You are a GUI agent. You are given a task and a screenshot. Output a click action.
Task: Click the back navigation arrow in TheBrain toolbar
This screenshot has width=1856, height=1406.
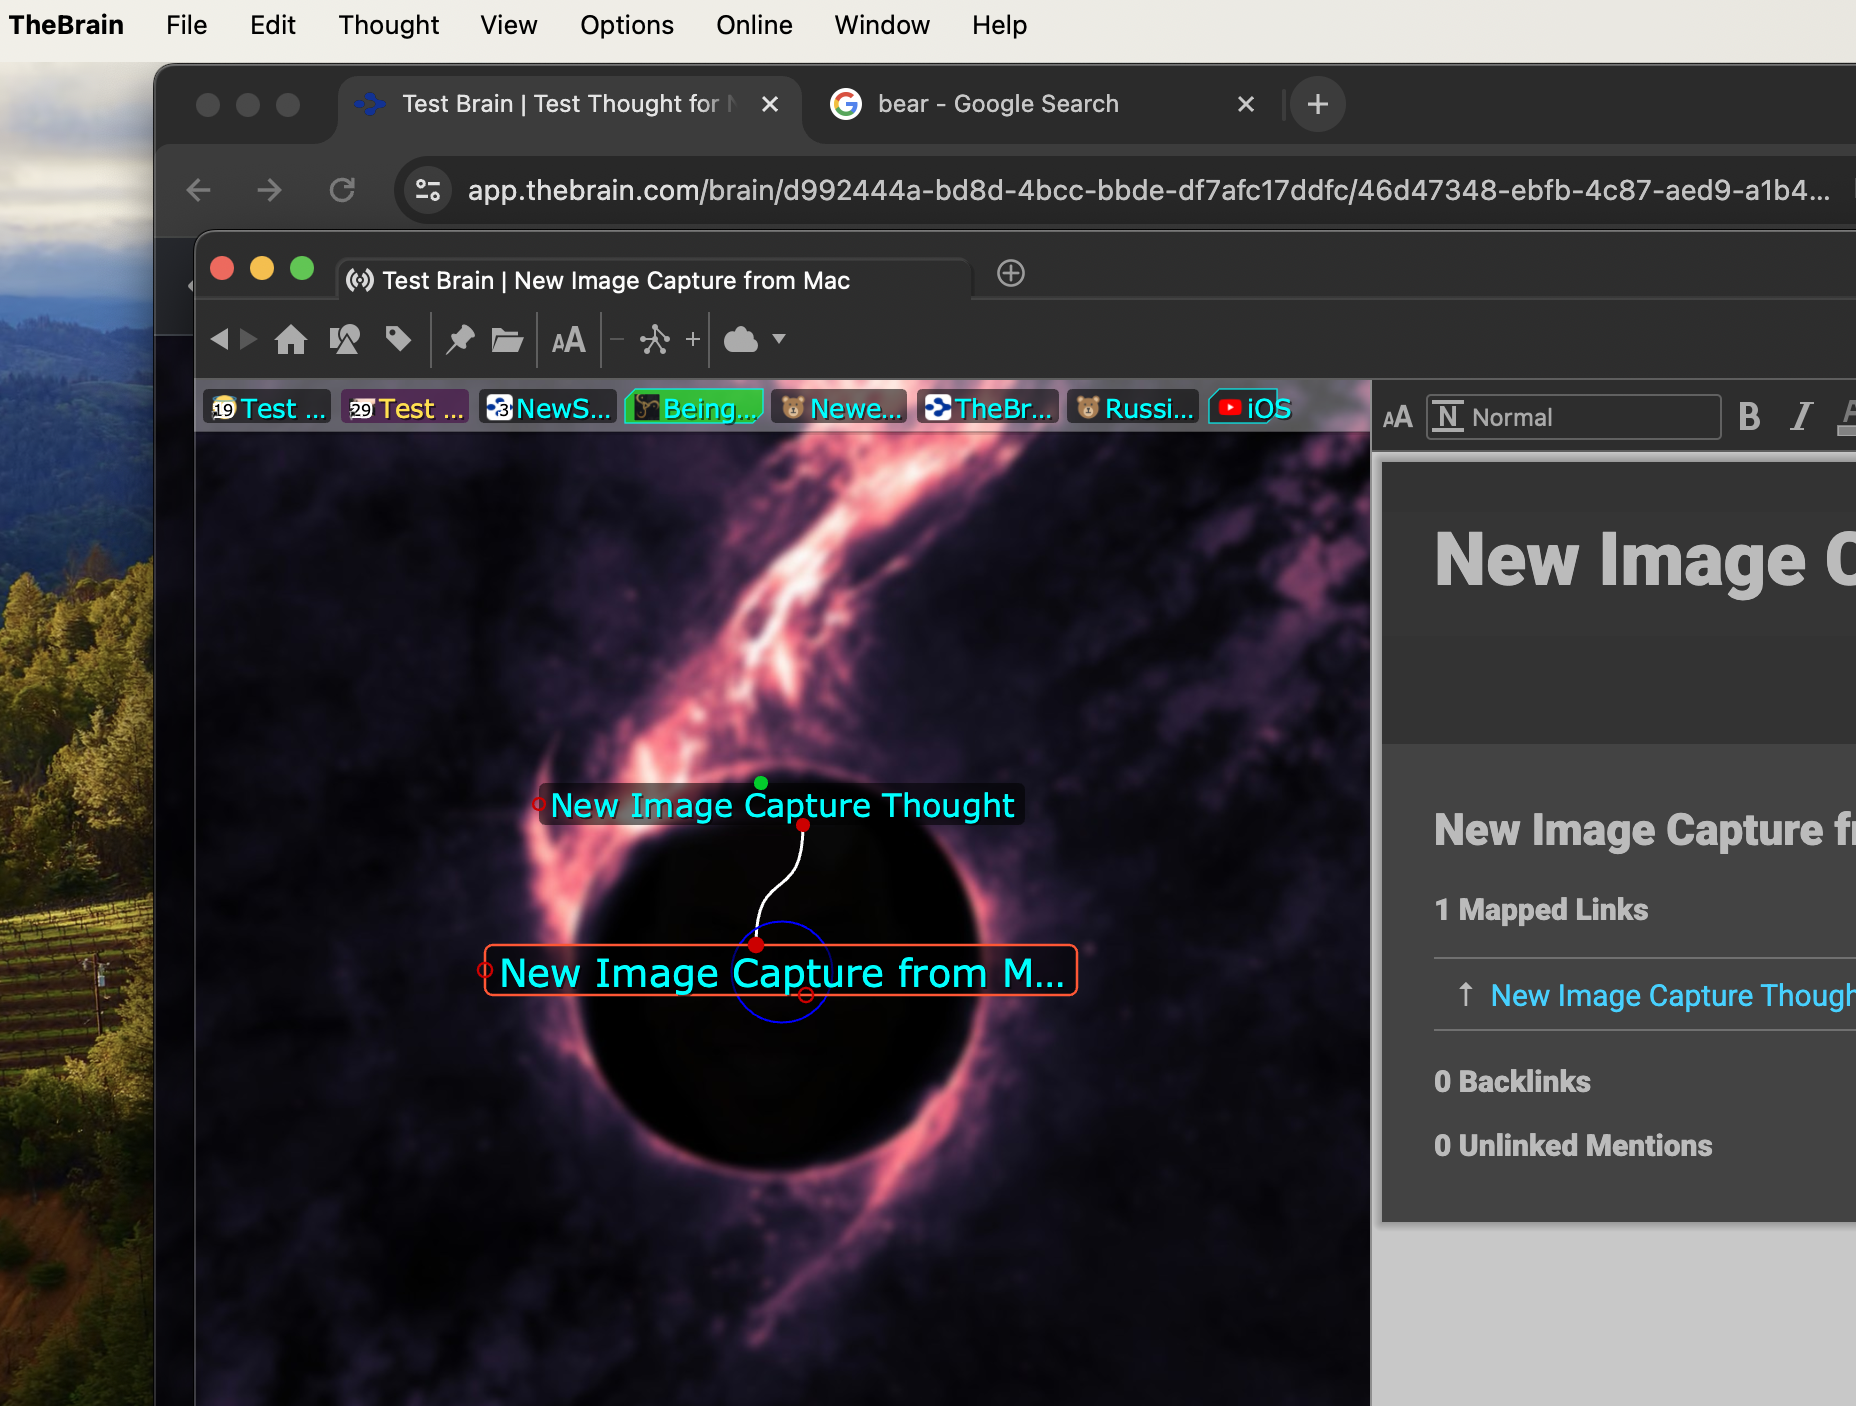click(220, 340)
